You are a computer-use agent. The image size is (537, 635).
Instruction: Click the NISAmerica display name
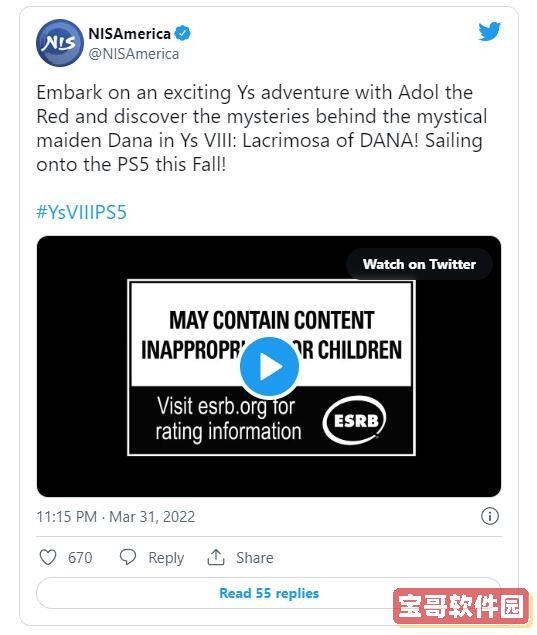click(x=130, y=34)
